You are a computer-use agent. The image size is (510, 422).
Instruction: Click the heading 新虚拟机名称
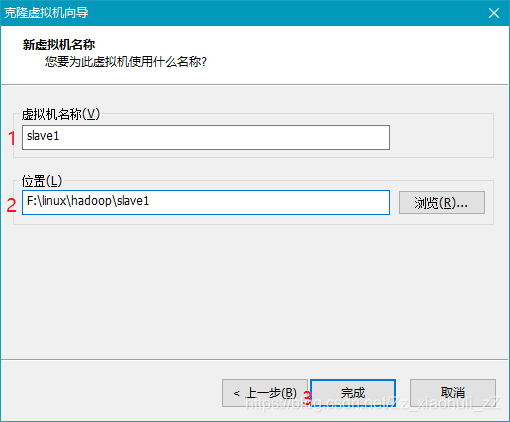pos(59,45)
